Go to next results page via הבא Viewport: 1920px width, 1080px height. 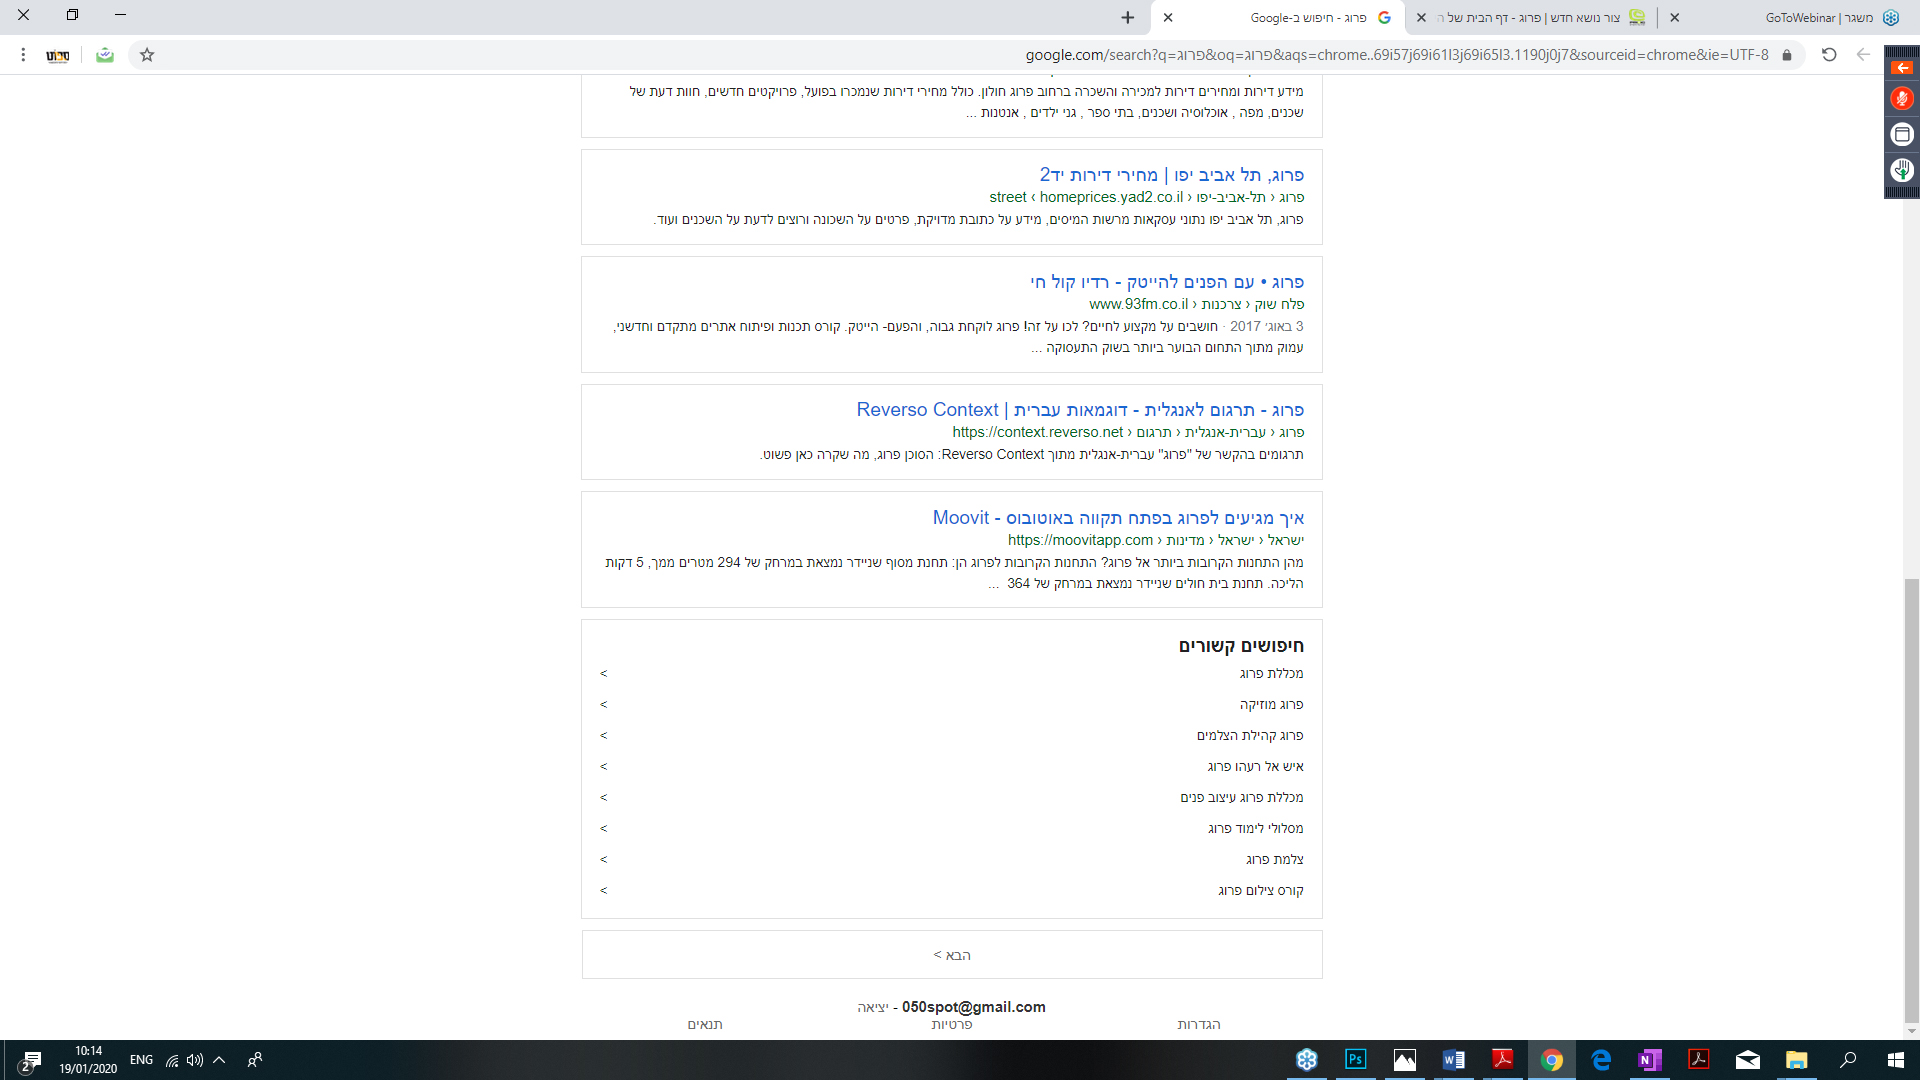952,955
